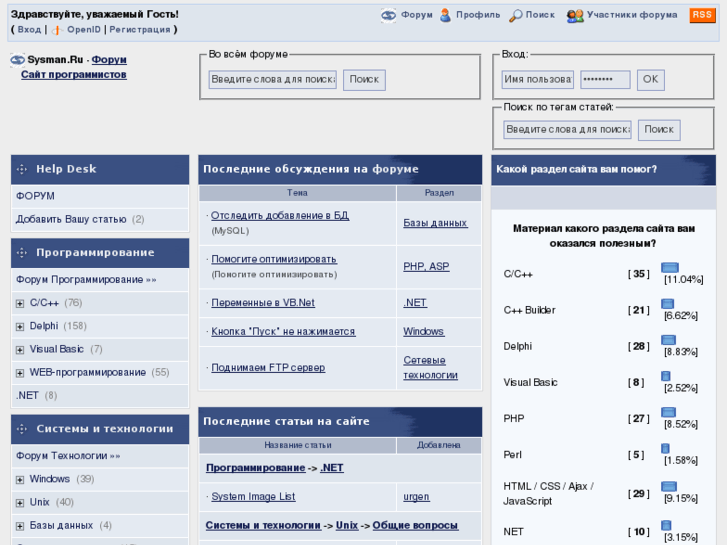The height and width of the screenshot is (545, 727).
Task: Click the username input field
Action: (537, 80)
